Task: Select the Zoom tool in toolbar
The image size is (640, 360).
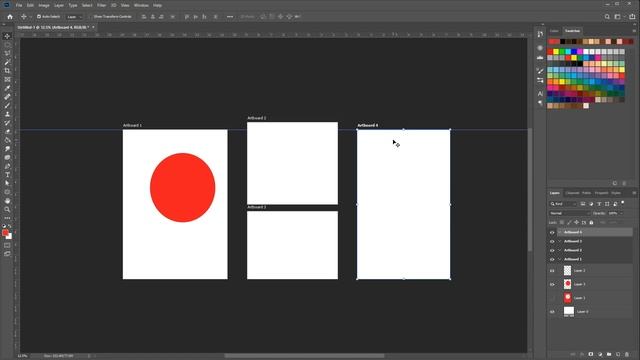Action: [x=7, y=209]
